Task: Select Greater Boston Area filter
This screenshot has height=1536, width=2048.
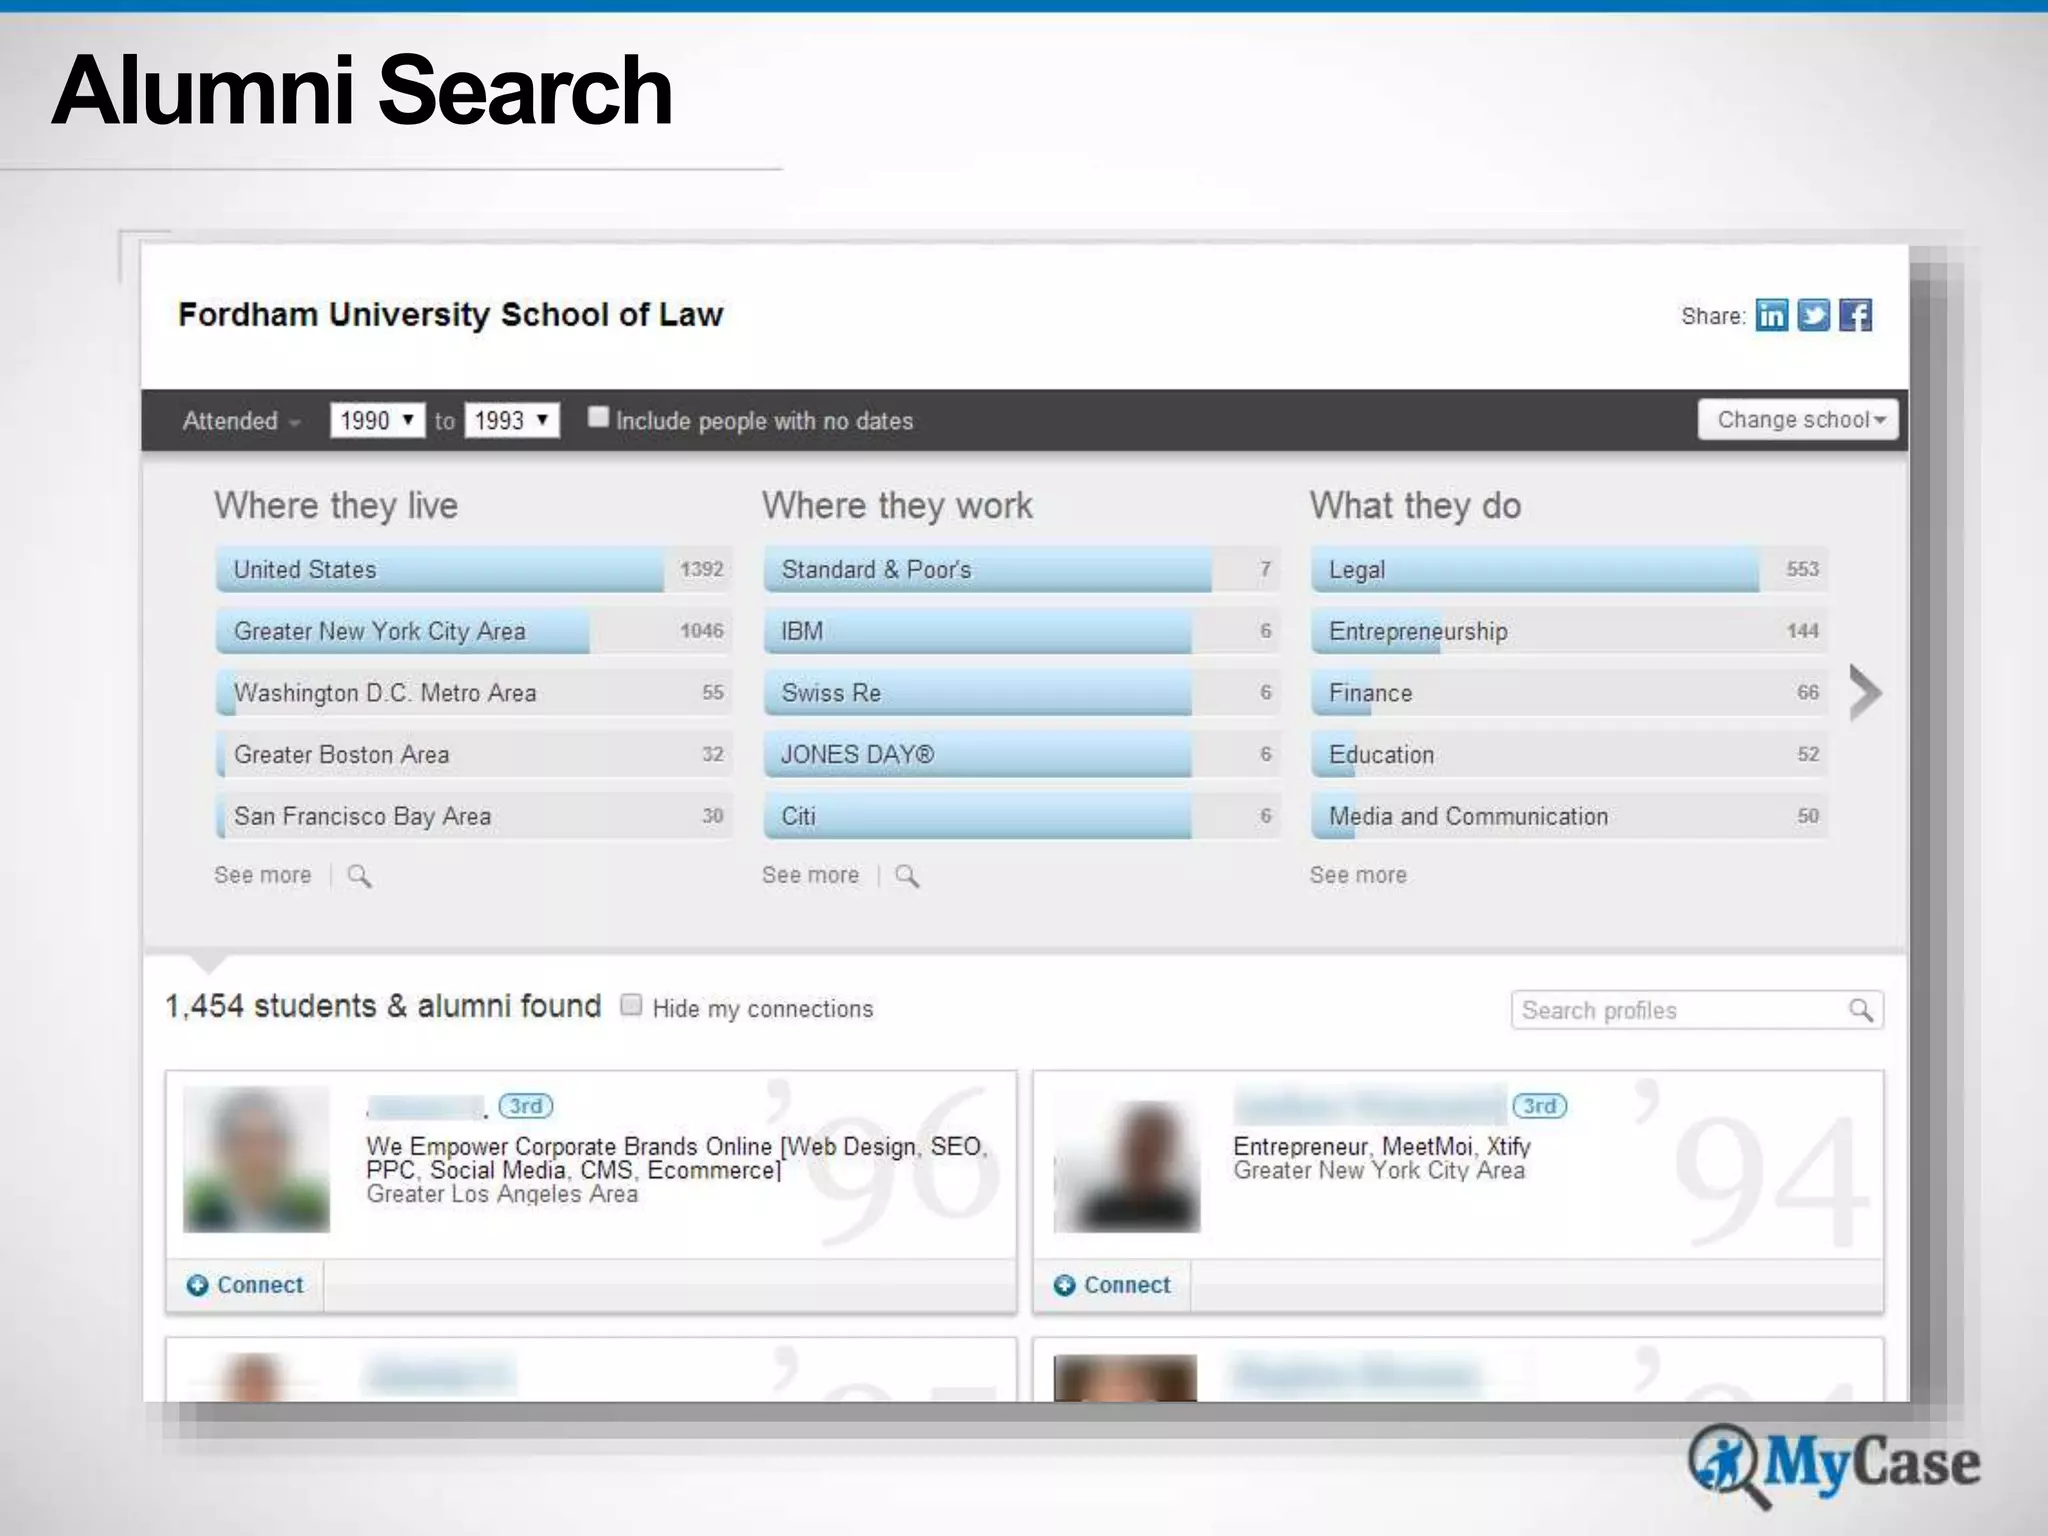Action: 474,754
